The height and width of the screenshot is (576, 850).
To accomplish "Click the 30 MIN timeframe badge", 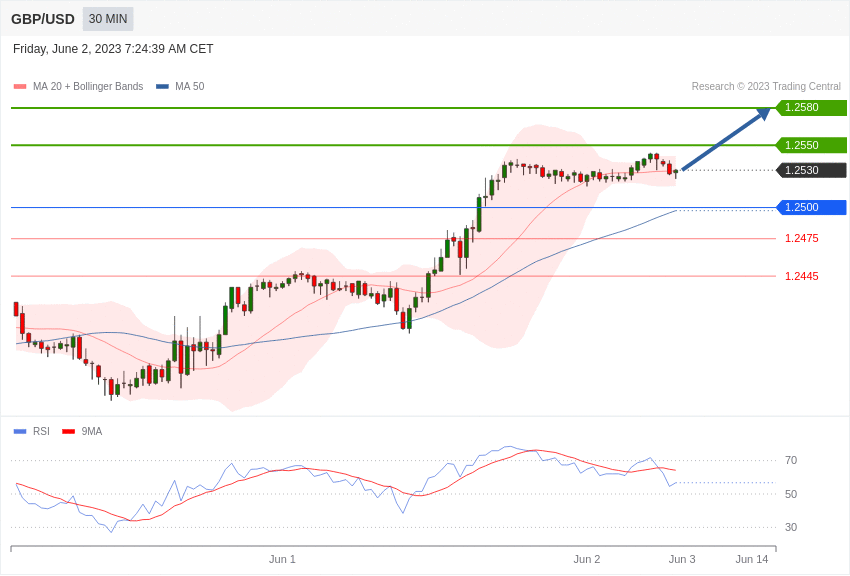I will coord(108,19).
